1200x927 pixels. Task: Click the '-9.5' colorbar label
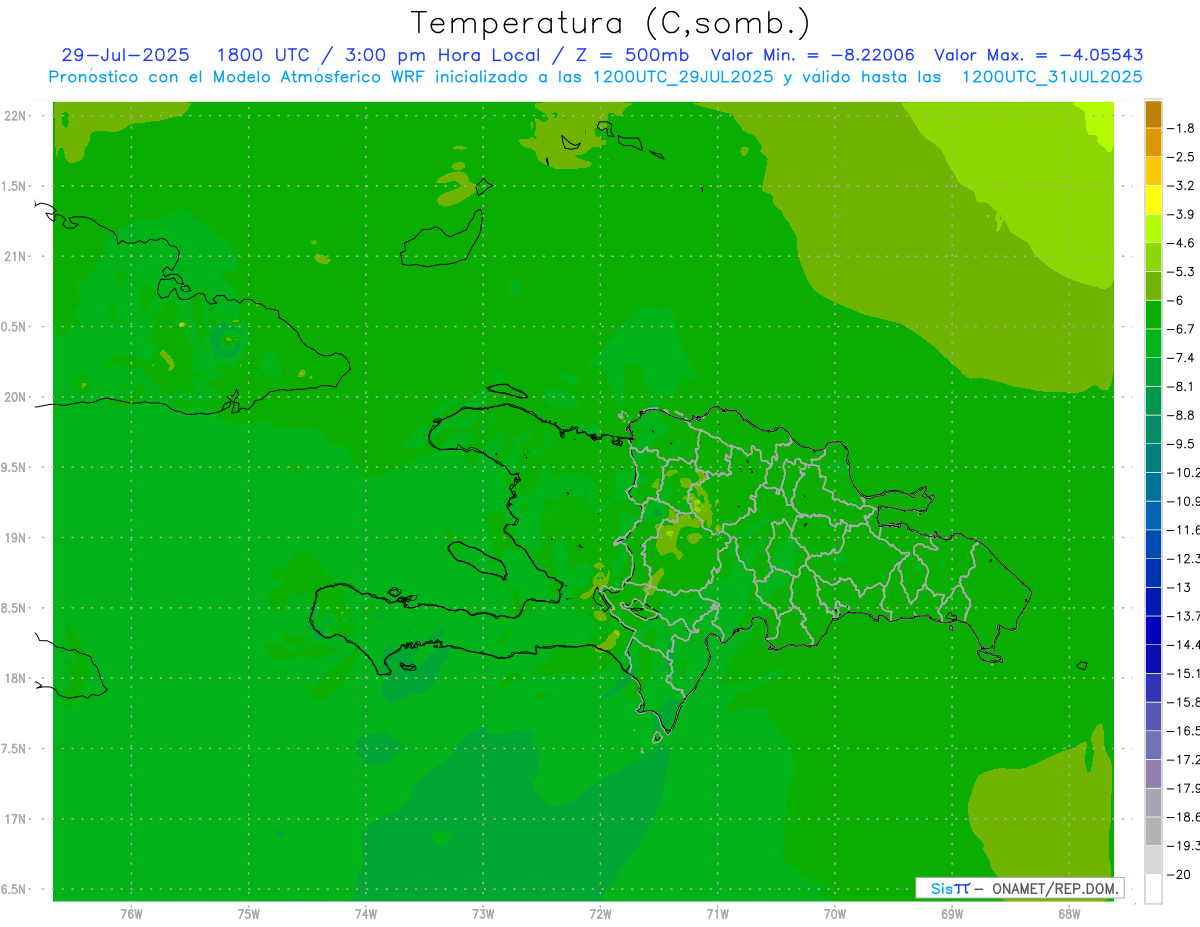(1181, 443)
